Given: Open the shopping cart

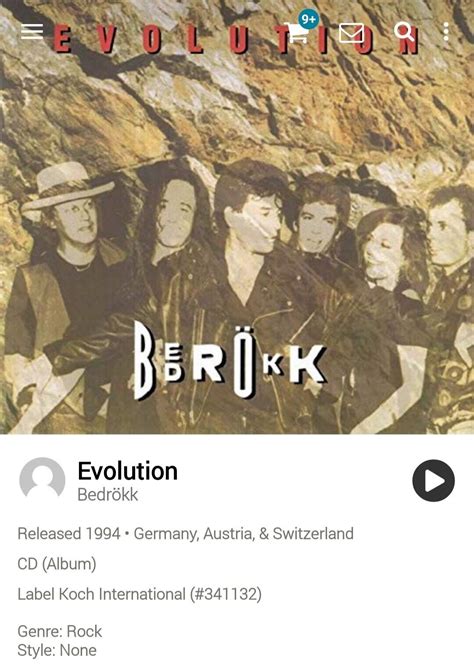Looking at the screenshot, I should pos(296,33).
